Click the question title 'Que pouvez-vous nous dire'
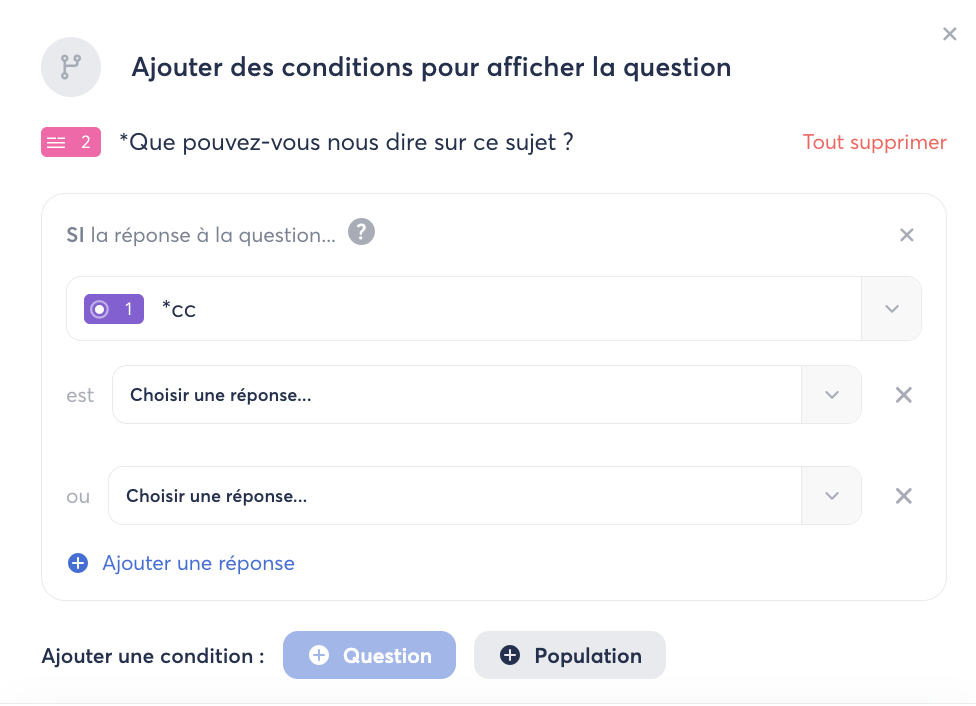The height and width of the screenshot is (706, 976). [x=346, y=142]
